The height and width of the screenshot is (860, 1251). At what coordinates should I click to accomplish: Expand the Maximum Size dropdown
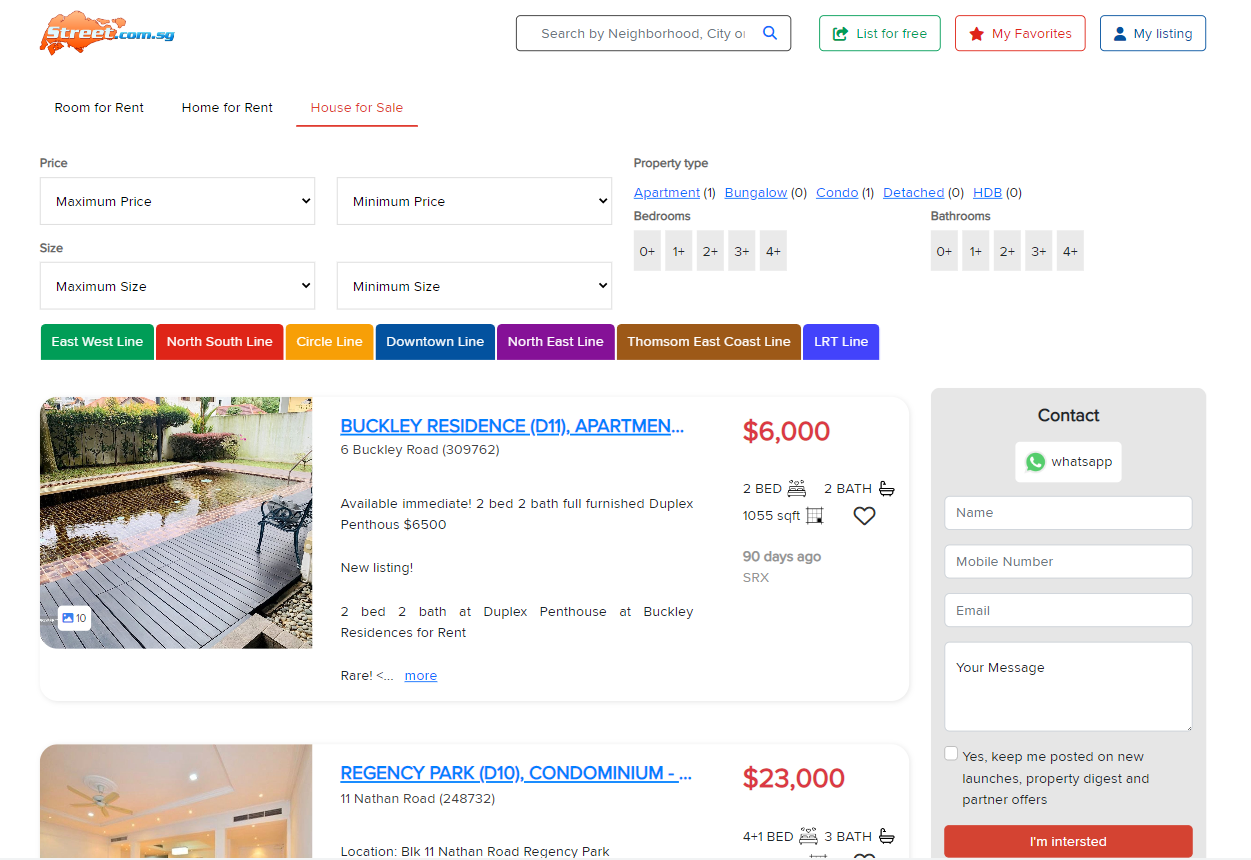(177, 286)
